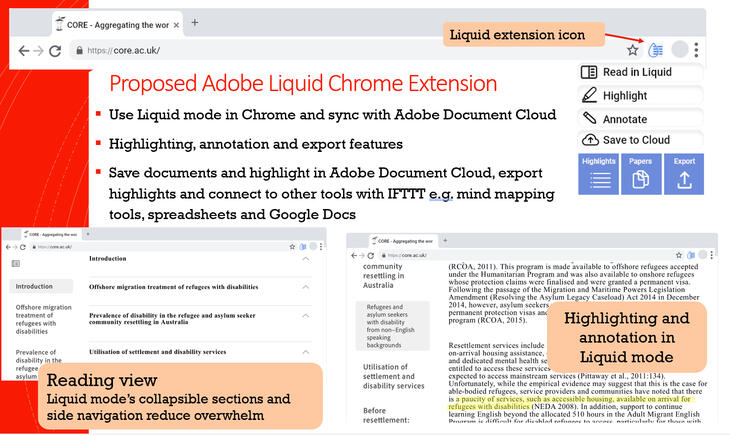The height and width of the screenshot is (435, 730).
Task: Select CORE tab in reading view browser
Action: coord(51,235)
